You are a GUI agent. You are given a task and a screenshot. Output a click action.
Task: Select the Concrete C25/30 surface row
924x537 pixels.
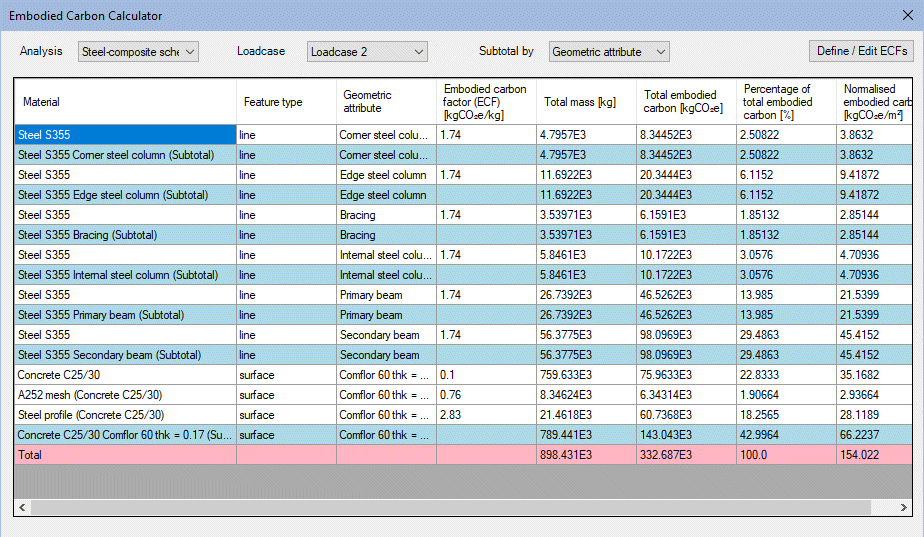125,375
